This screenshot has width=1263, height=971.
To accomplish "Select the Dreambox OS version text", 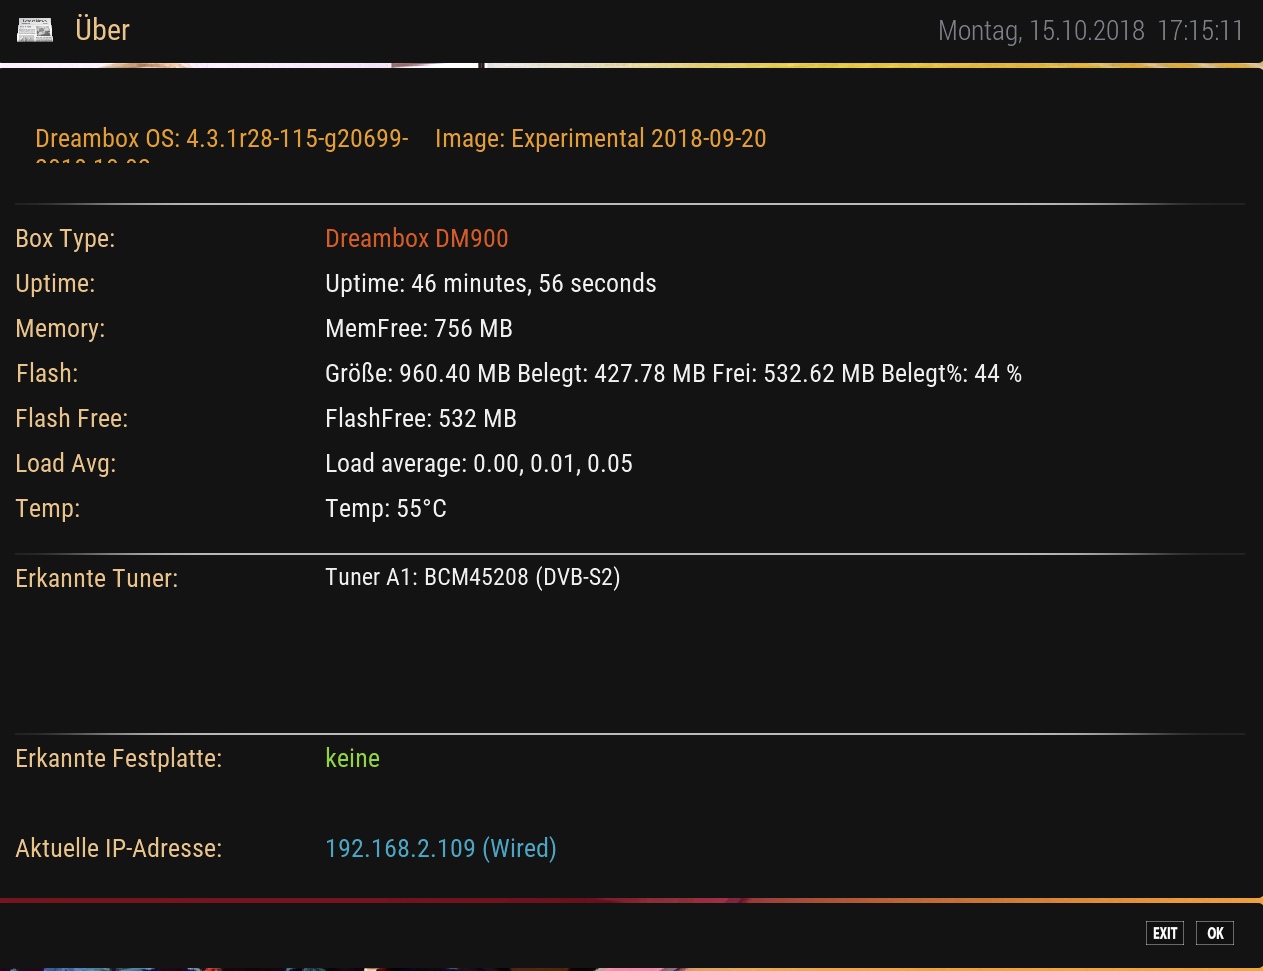I will pyautogui.click(x=221, y=139).
